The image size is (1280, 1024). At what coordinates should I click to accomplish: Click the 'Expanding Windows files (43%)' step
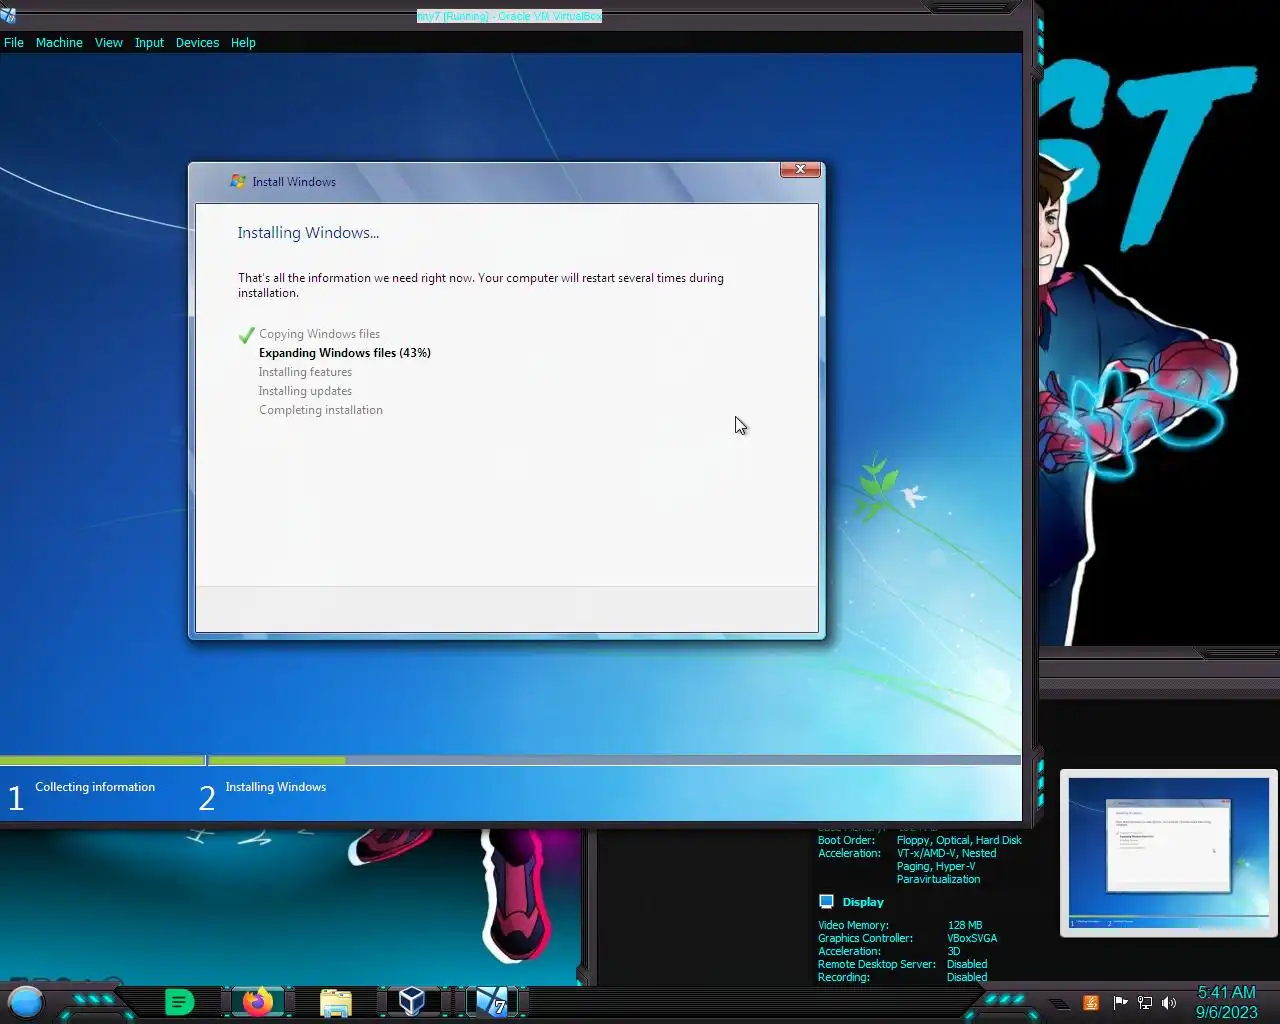pos(344,353)
